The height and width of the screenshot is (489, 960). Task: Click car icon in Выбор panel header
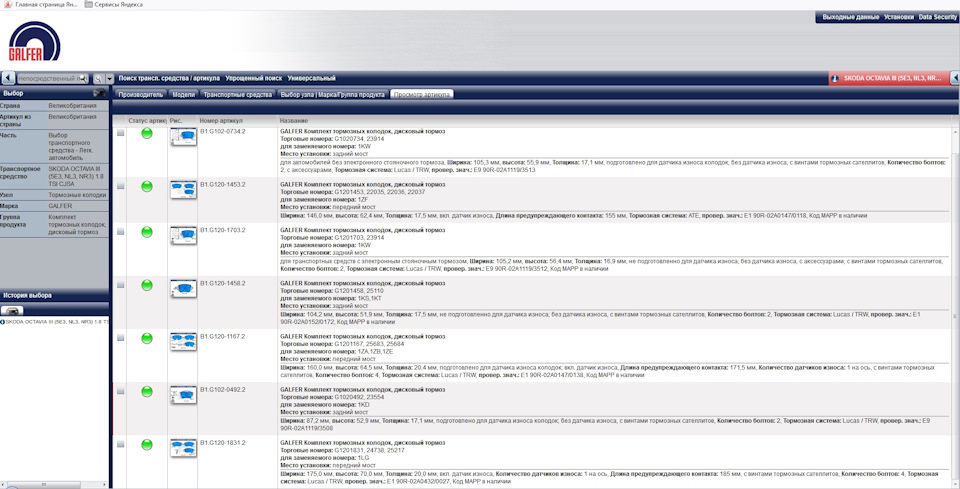click(99, 94)
